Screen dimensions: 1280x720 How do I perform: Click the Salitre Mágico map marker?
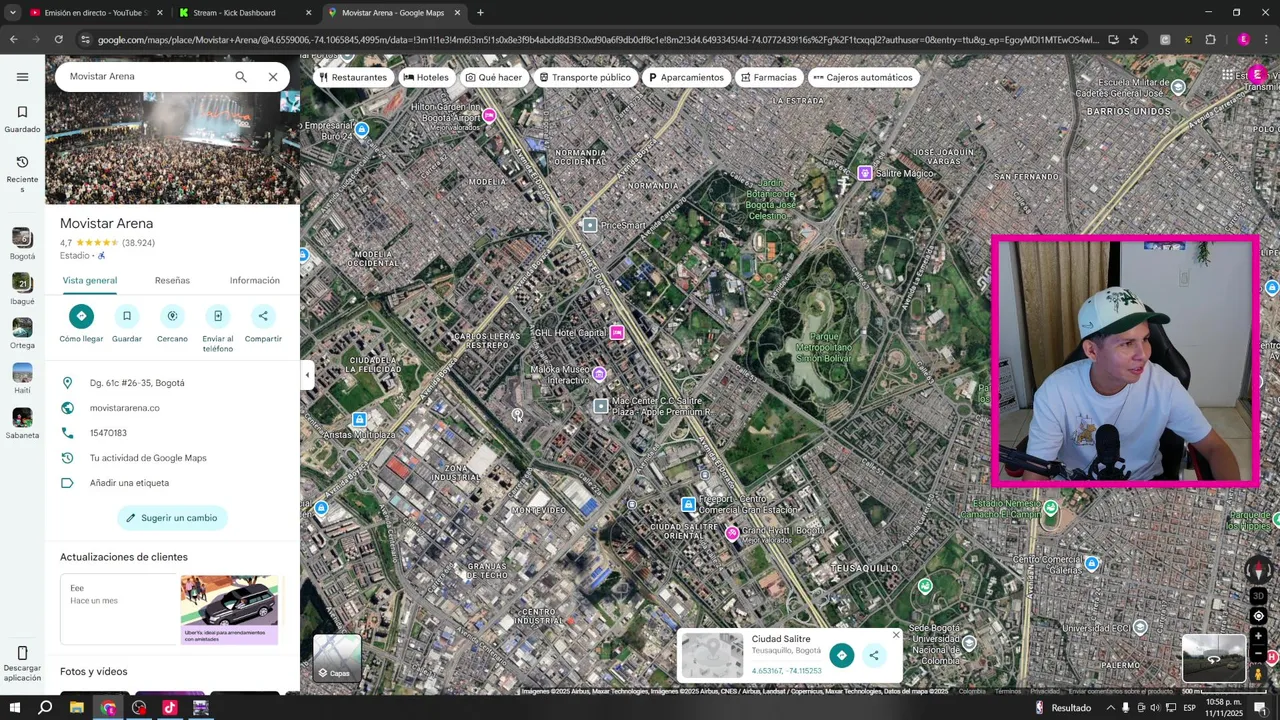click(865, 173)
